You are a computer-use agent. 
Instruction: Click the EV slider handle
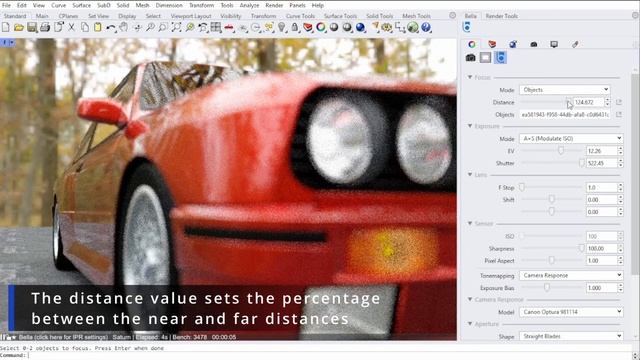point(561,151)
